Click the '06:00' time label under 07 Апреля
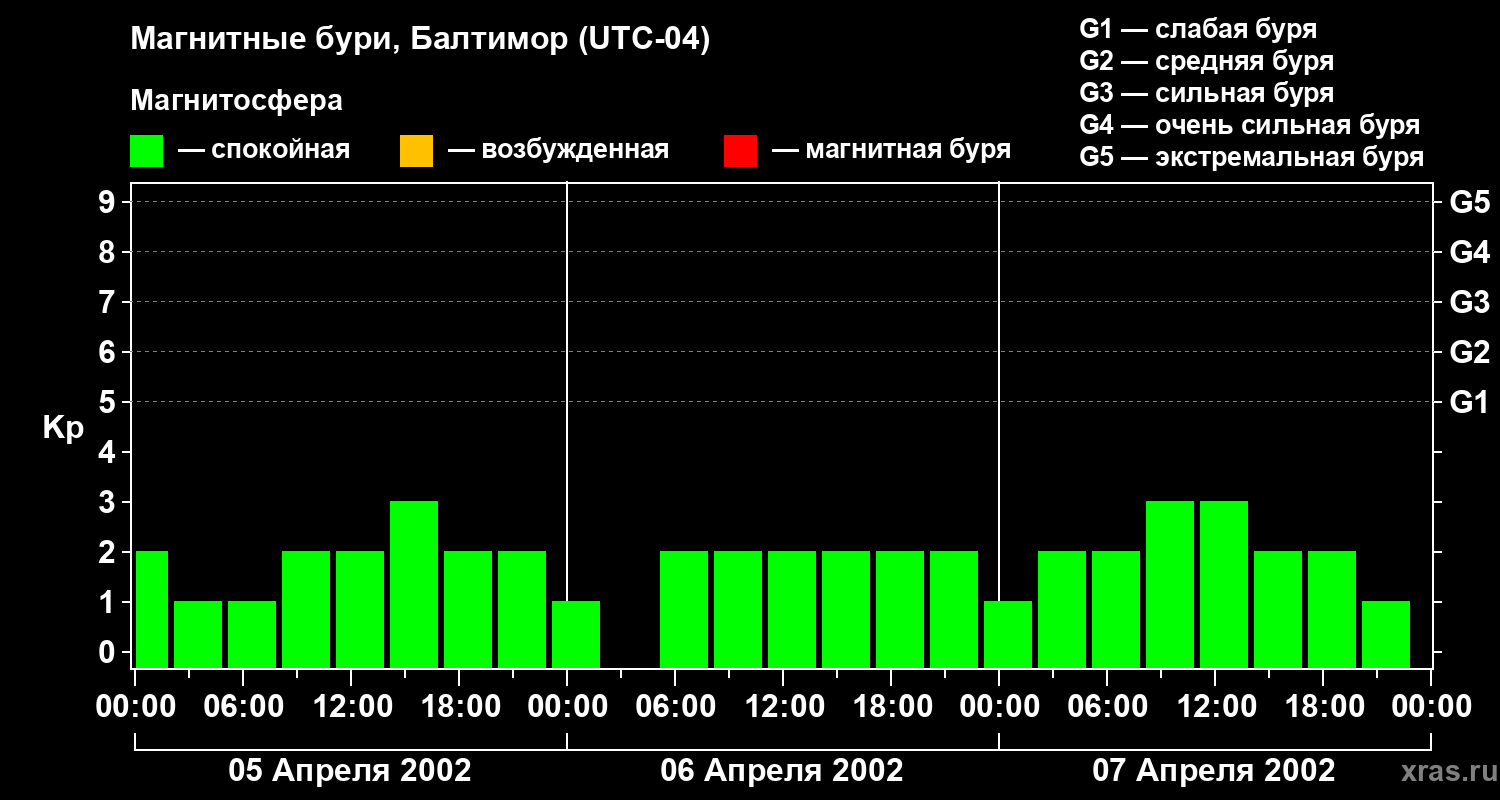This screenshot has height=800, width=1500. [1107, 707]
